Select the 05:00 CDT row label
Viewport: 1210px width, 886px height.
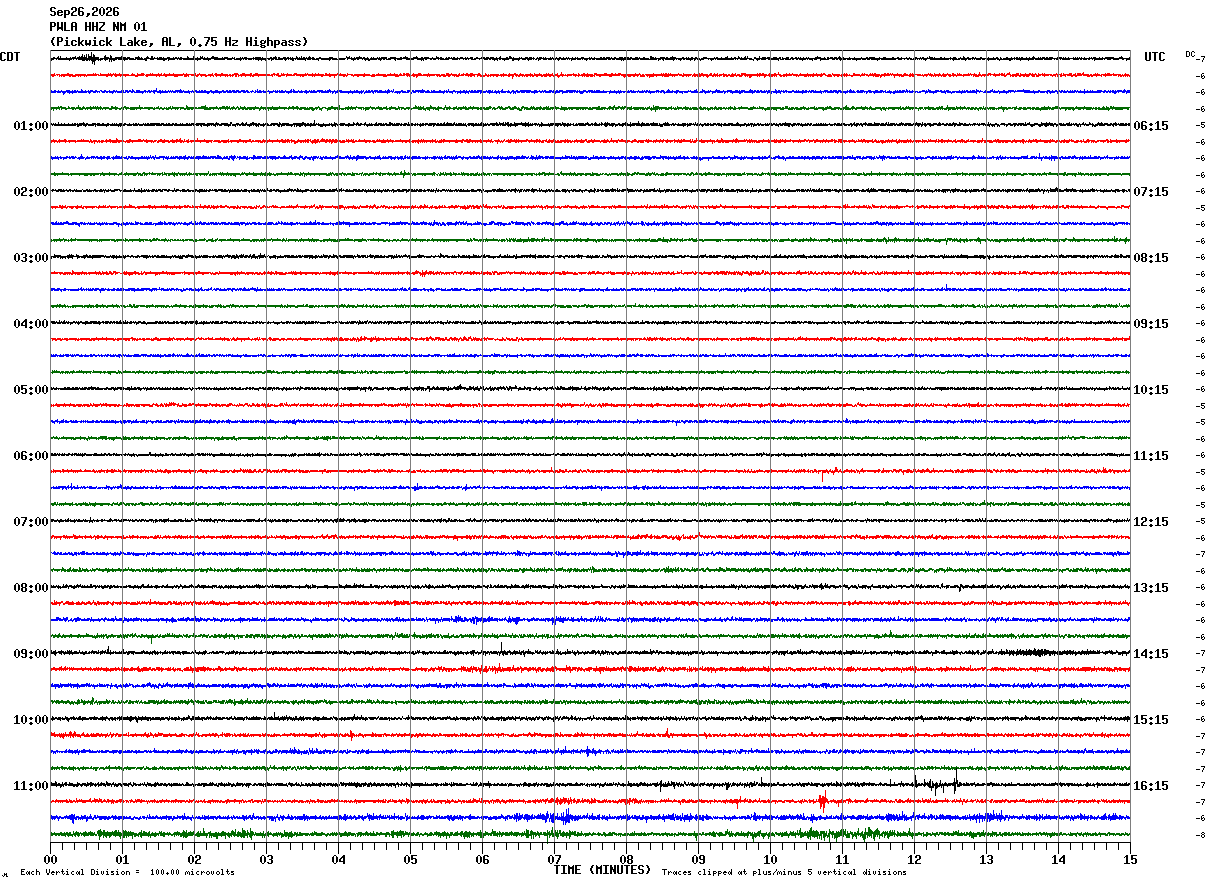pos(30,390)
